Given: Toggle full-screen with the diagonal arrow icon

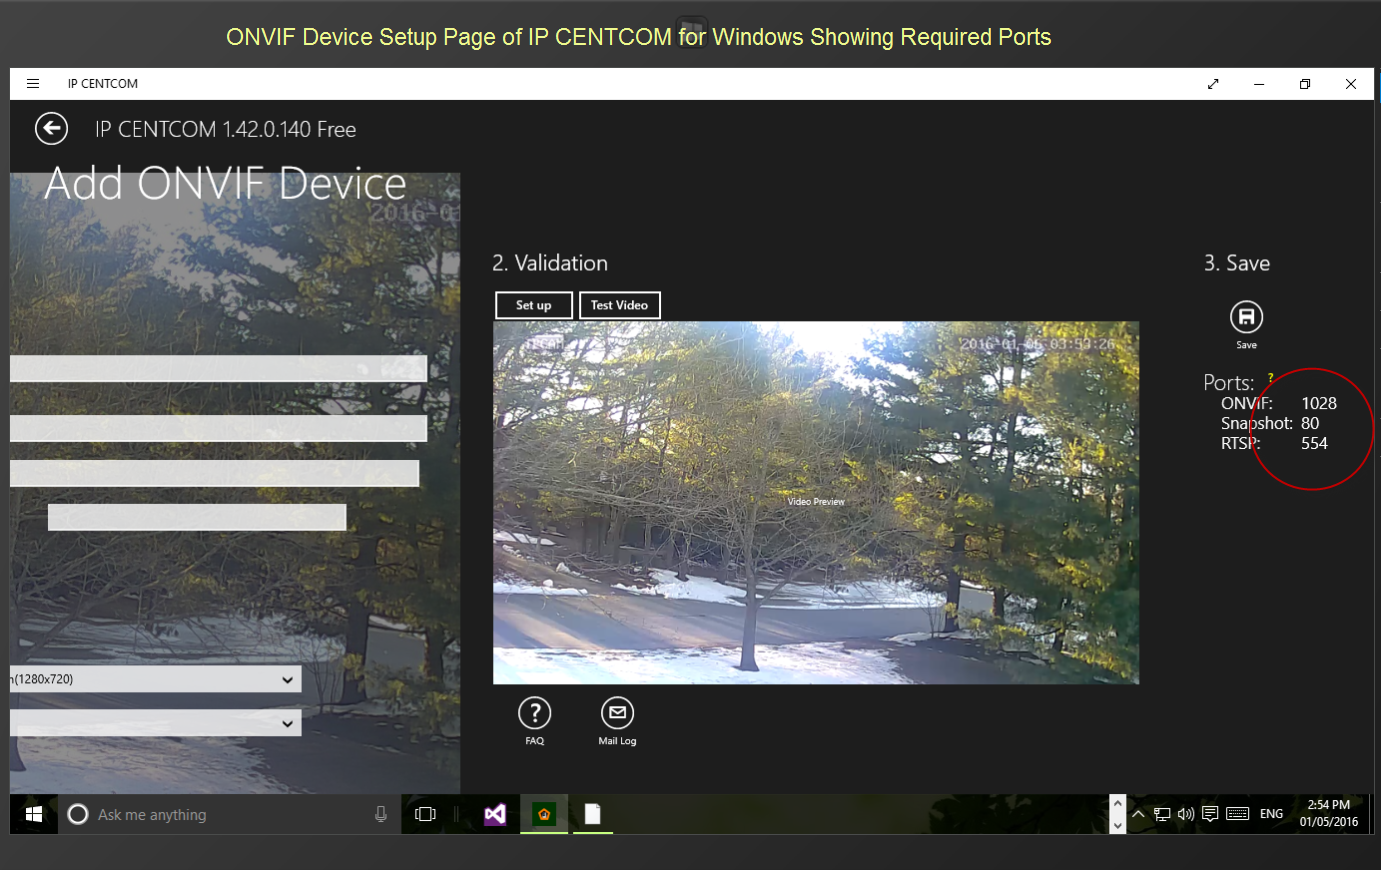Looking at the screenshot, I should pyautogui.click(x=1213, y=84).
